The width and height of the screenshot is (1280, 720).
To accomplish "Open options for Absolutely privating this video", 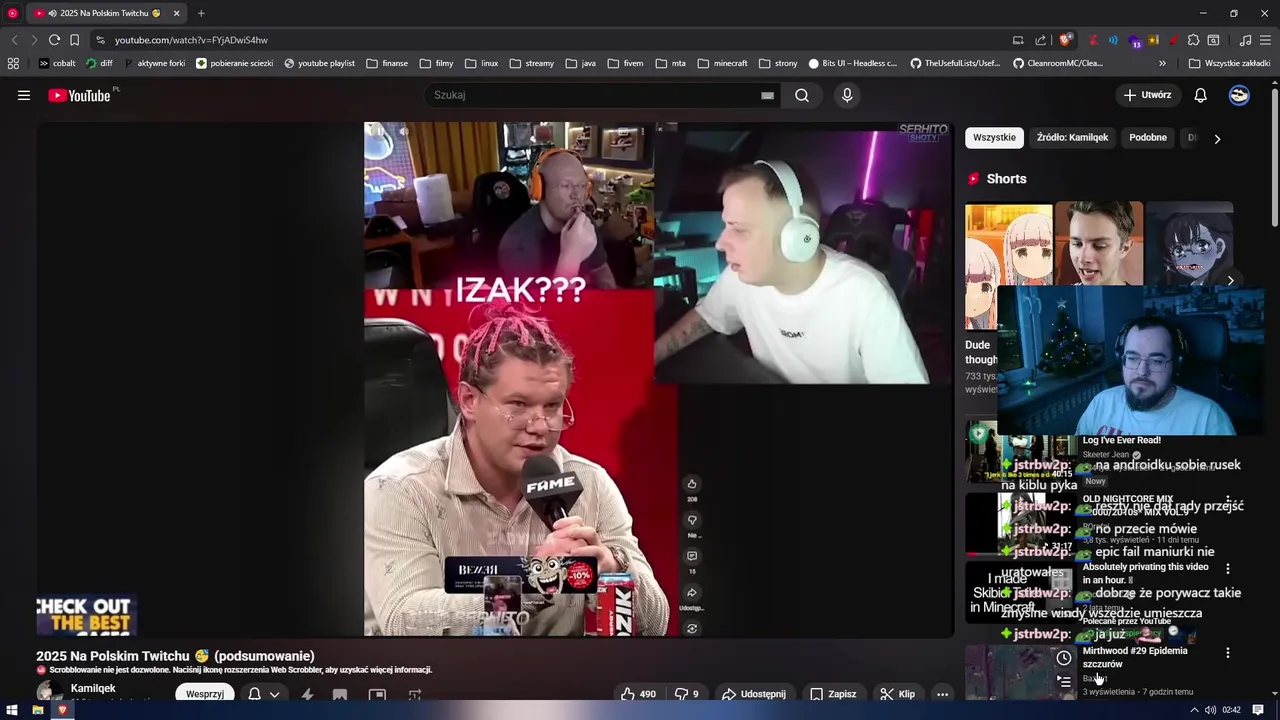I will (x=1228, y=568).
